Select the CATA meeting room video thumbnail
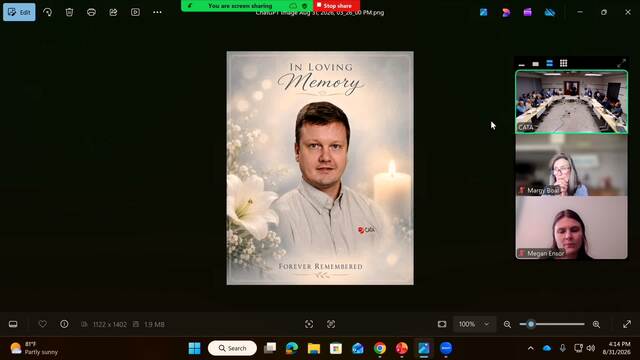The width and height of the screenshot is (640, 360). (571, 102)
